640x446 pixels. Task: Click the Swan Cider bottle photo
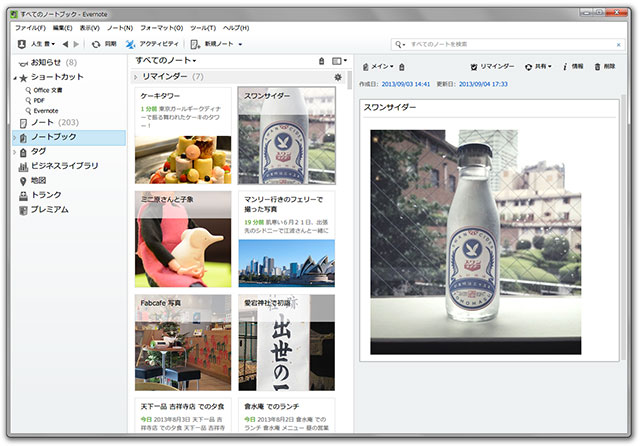pyautogui.click(x=476, y=242)
